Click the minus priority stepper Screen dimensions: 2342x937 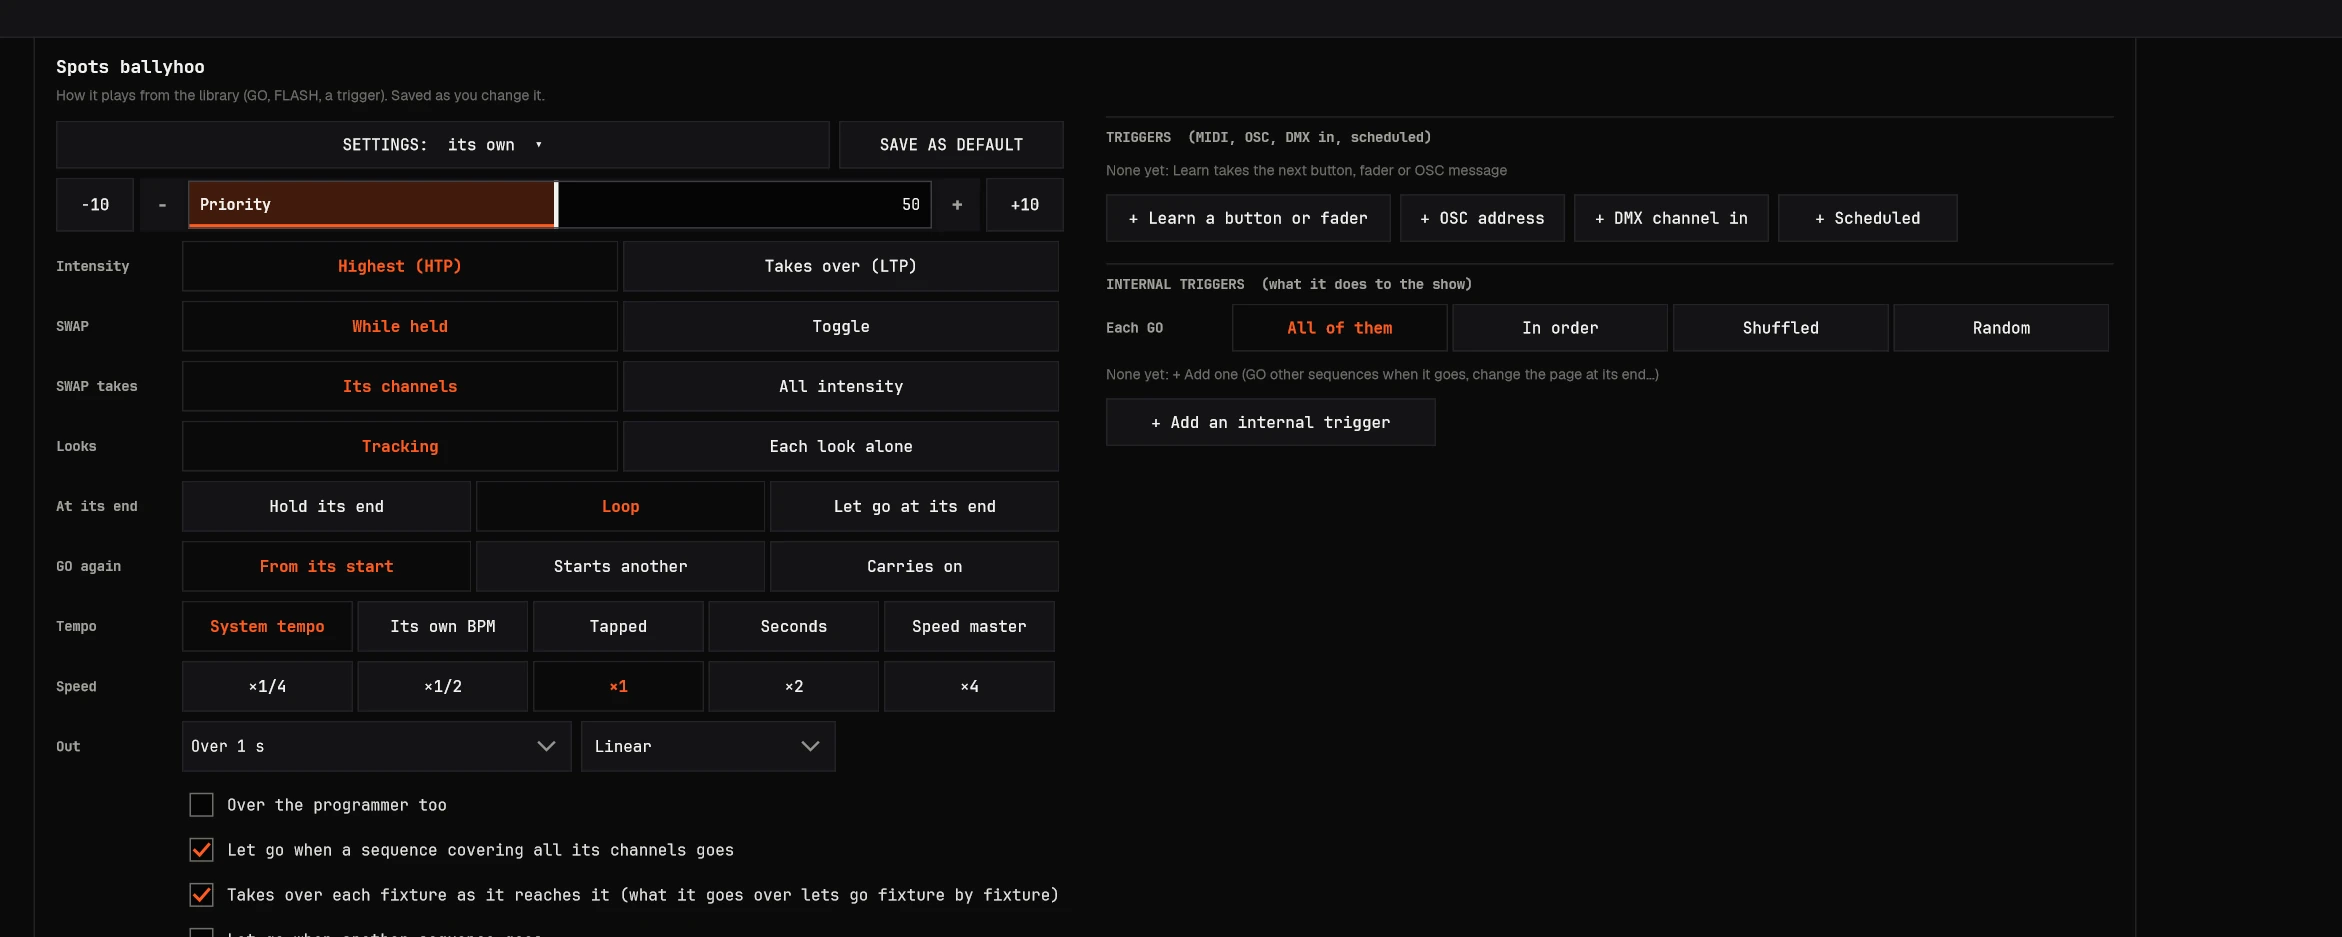[162, 205]
